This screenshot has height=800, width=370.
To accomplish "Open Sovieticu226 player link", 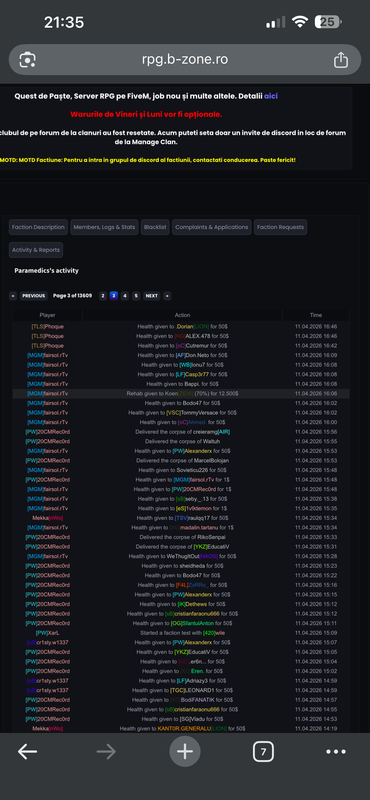I will (192, 470).
